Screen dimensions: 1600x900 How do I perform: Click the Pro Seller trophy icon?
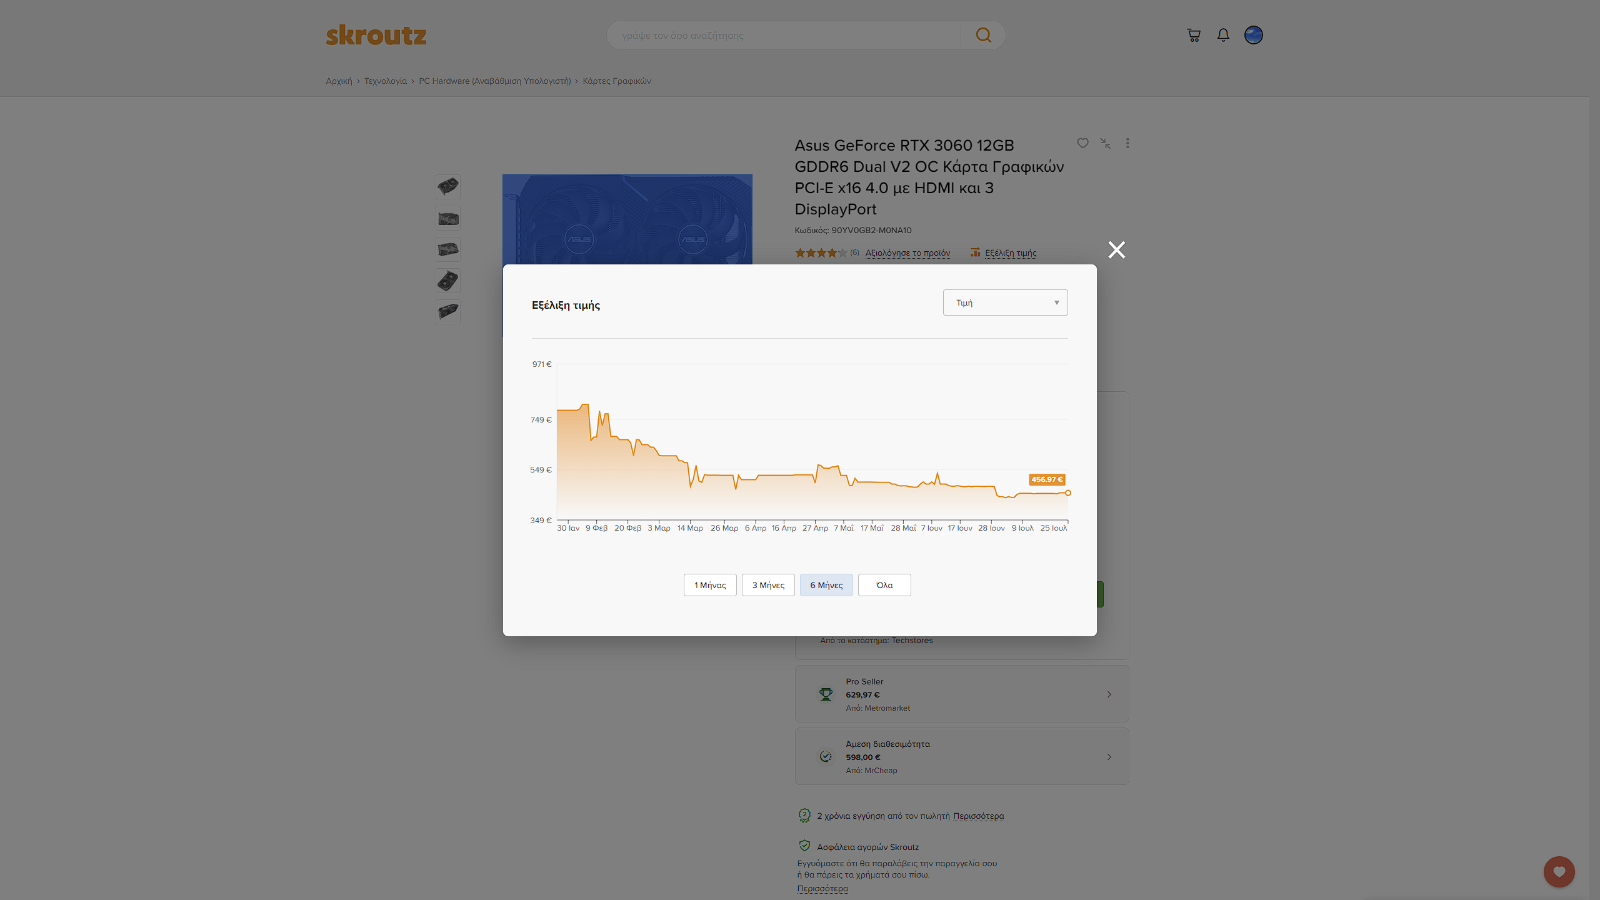(x=826, y=694)
